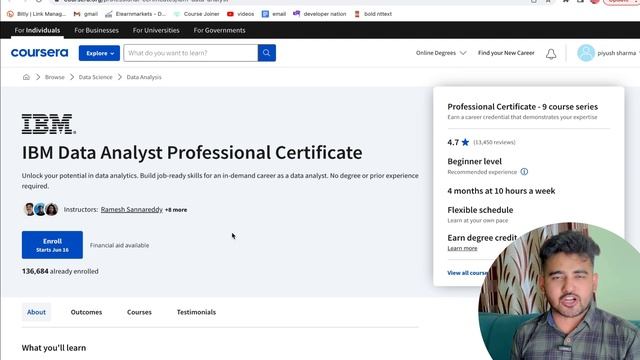Click the 4 months at 10 hours a week text
This screenshot has width=640, height=360.
click(x=501, y=191)
